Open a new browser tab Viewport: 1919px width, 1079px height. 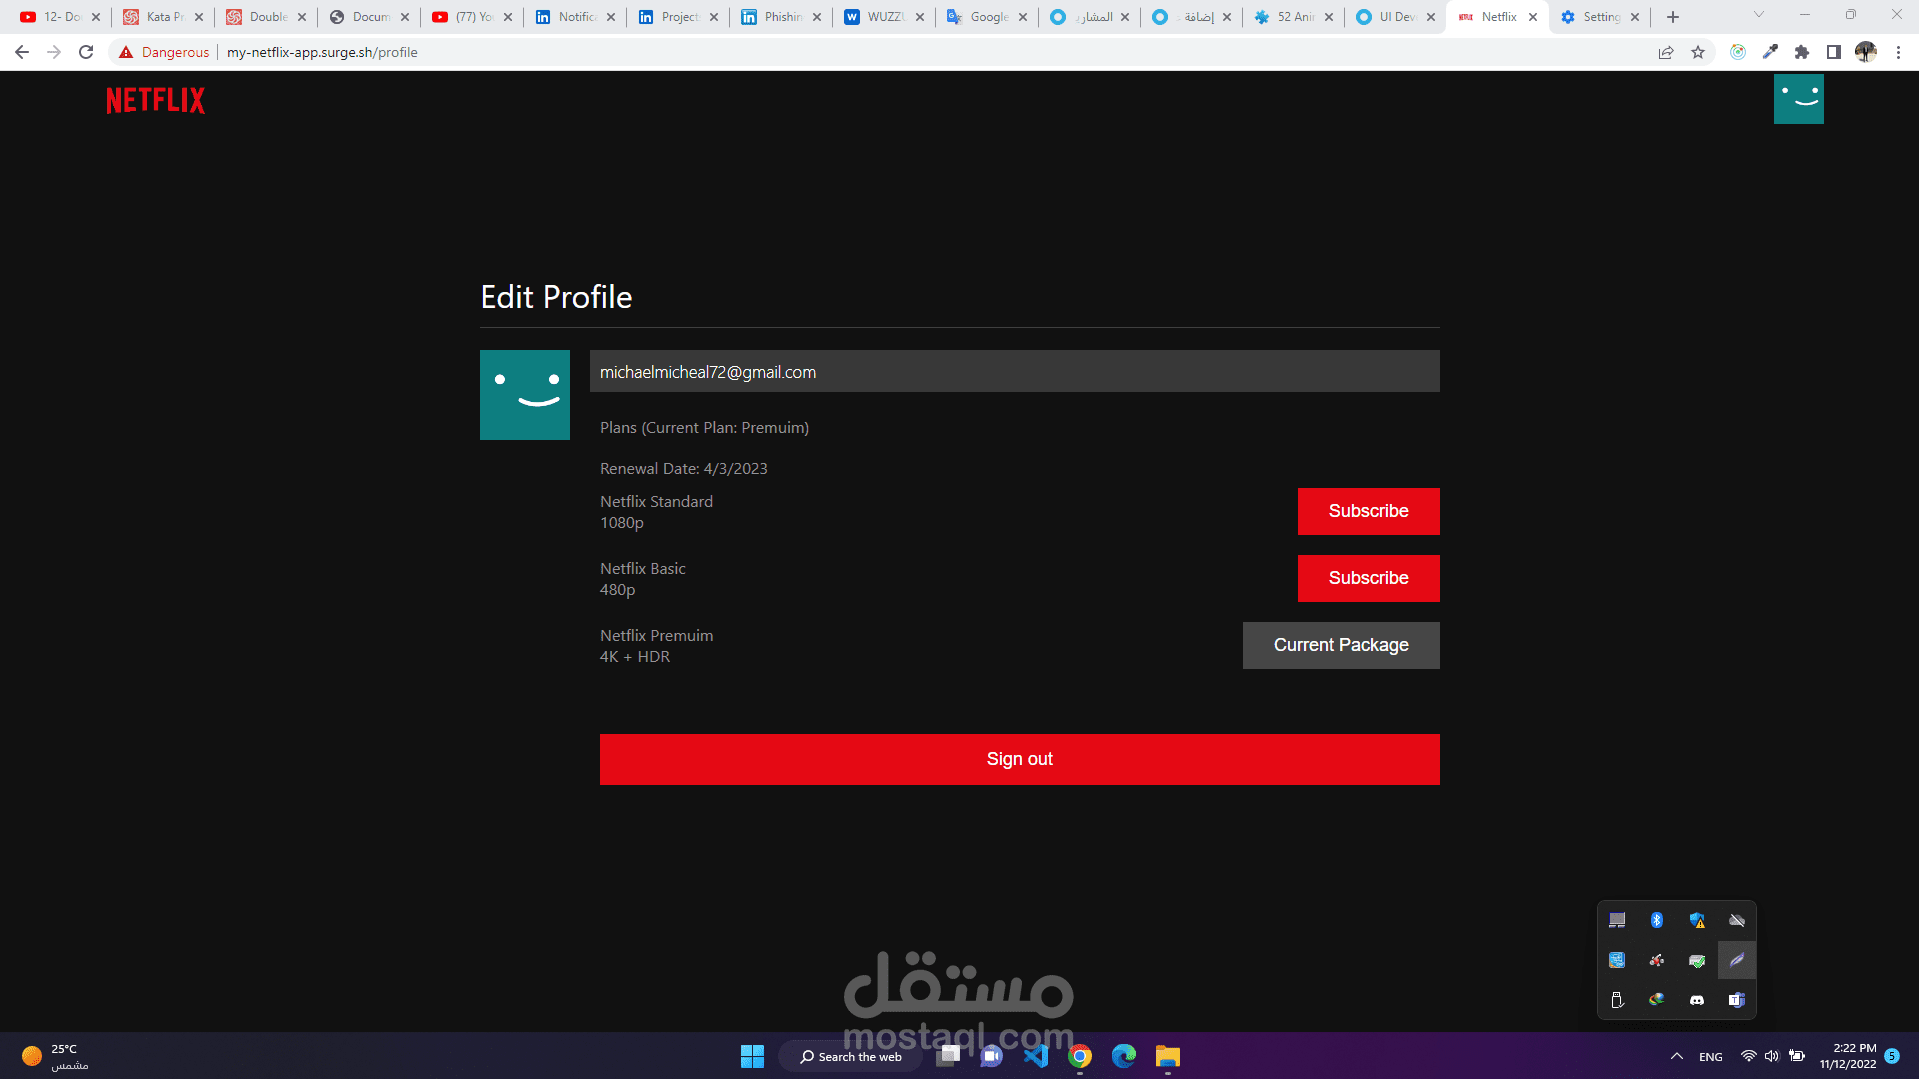(x=1673, y=17)
